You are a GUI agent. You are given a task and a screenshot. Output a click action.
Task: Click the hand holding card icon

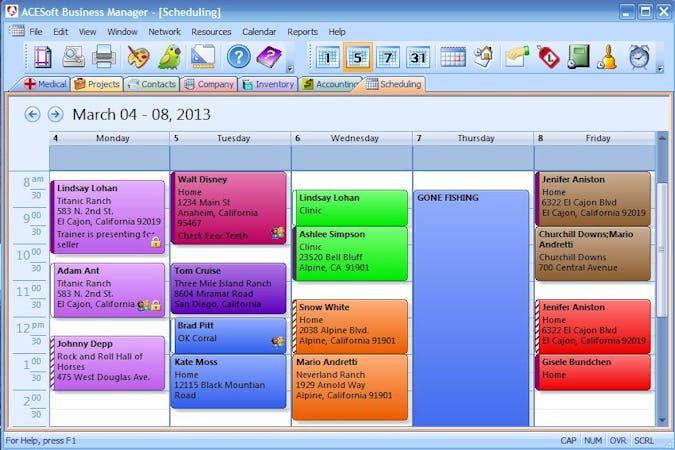click(517, 56)
